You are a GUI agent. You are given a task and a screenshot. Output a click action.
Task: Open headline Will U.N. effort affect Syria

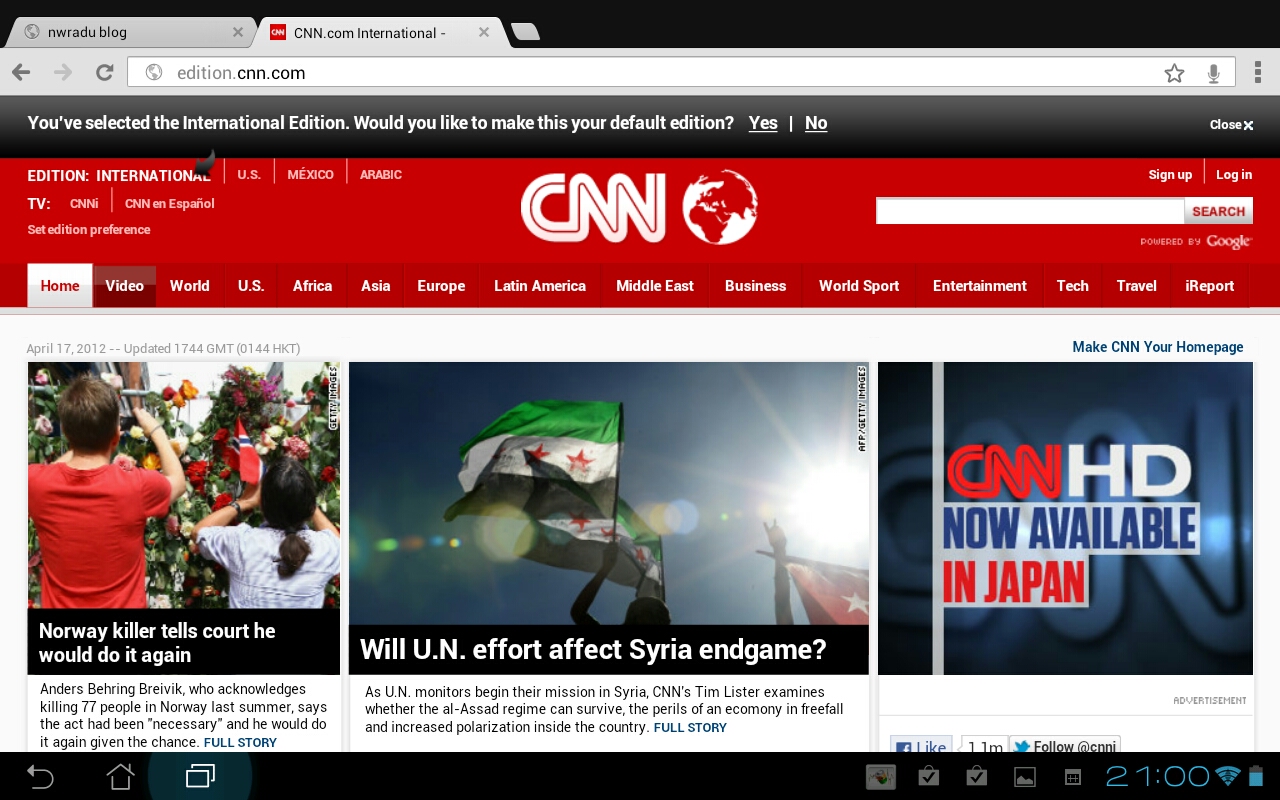point(593,649)
